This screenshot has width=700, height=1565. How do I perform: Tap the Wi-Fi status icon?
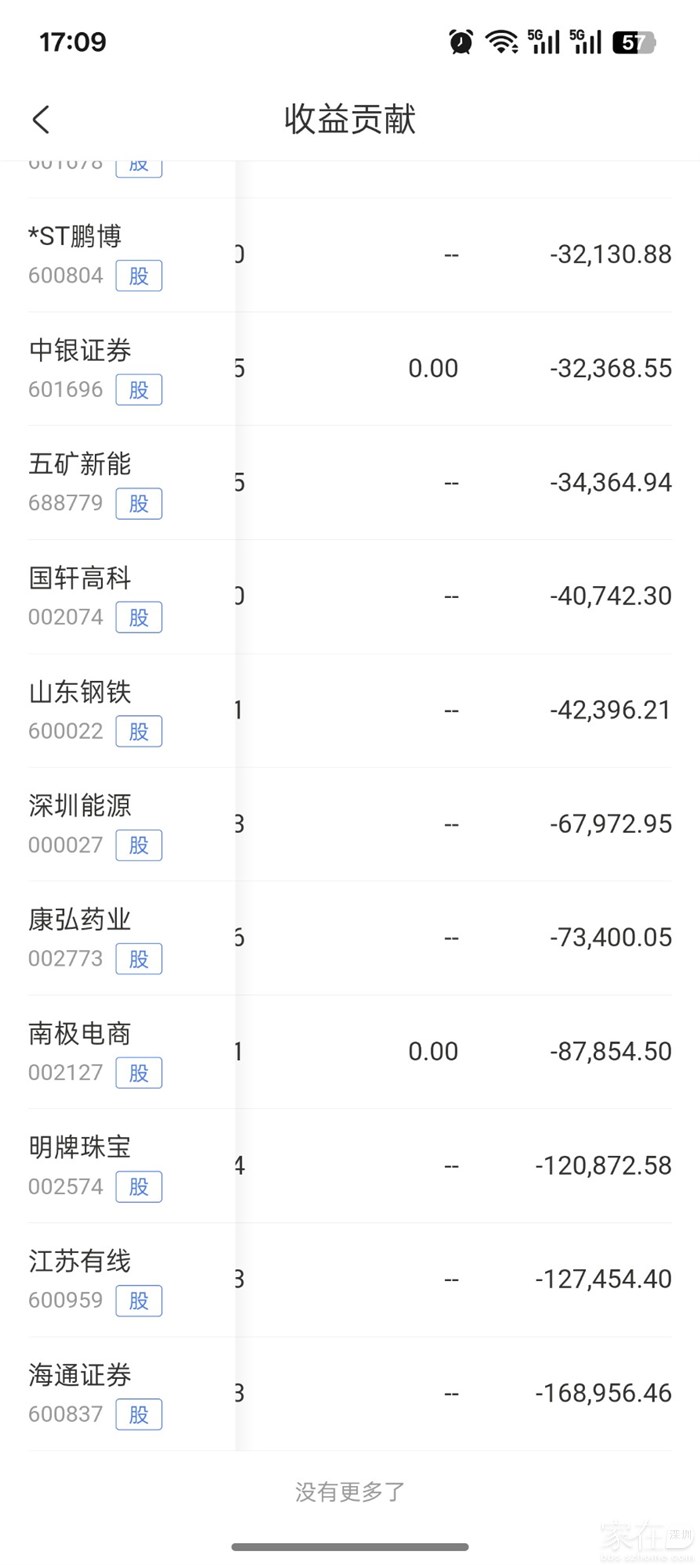click(500, 41)
